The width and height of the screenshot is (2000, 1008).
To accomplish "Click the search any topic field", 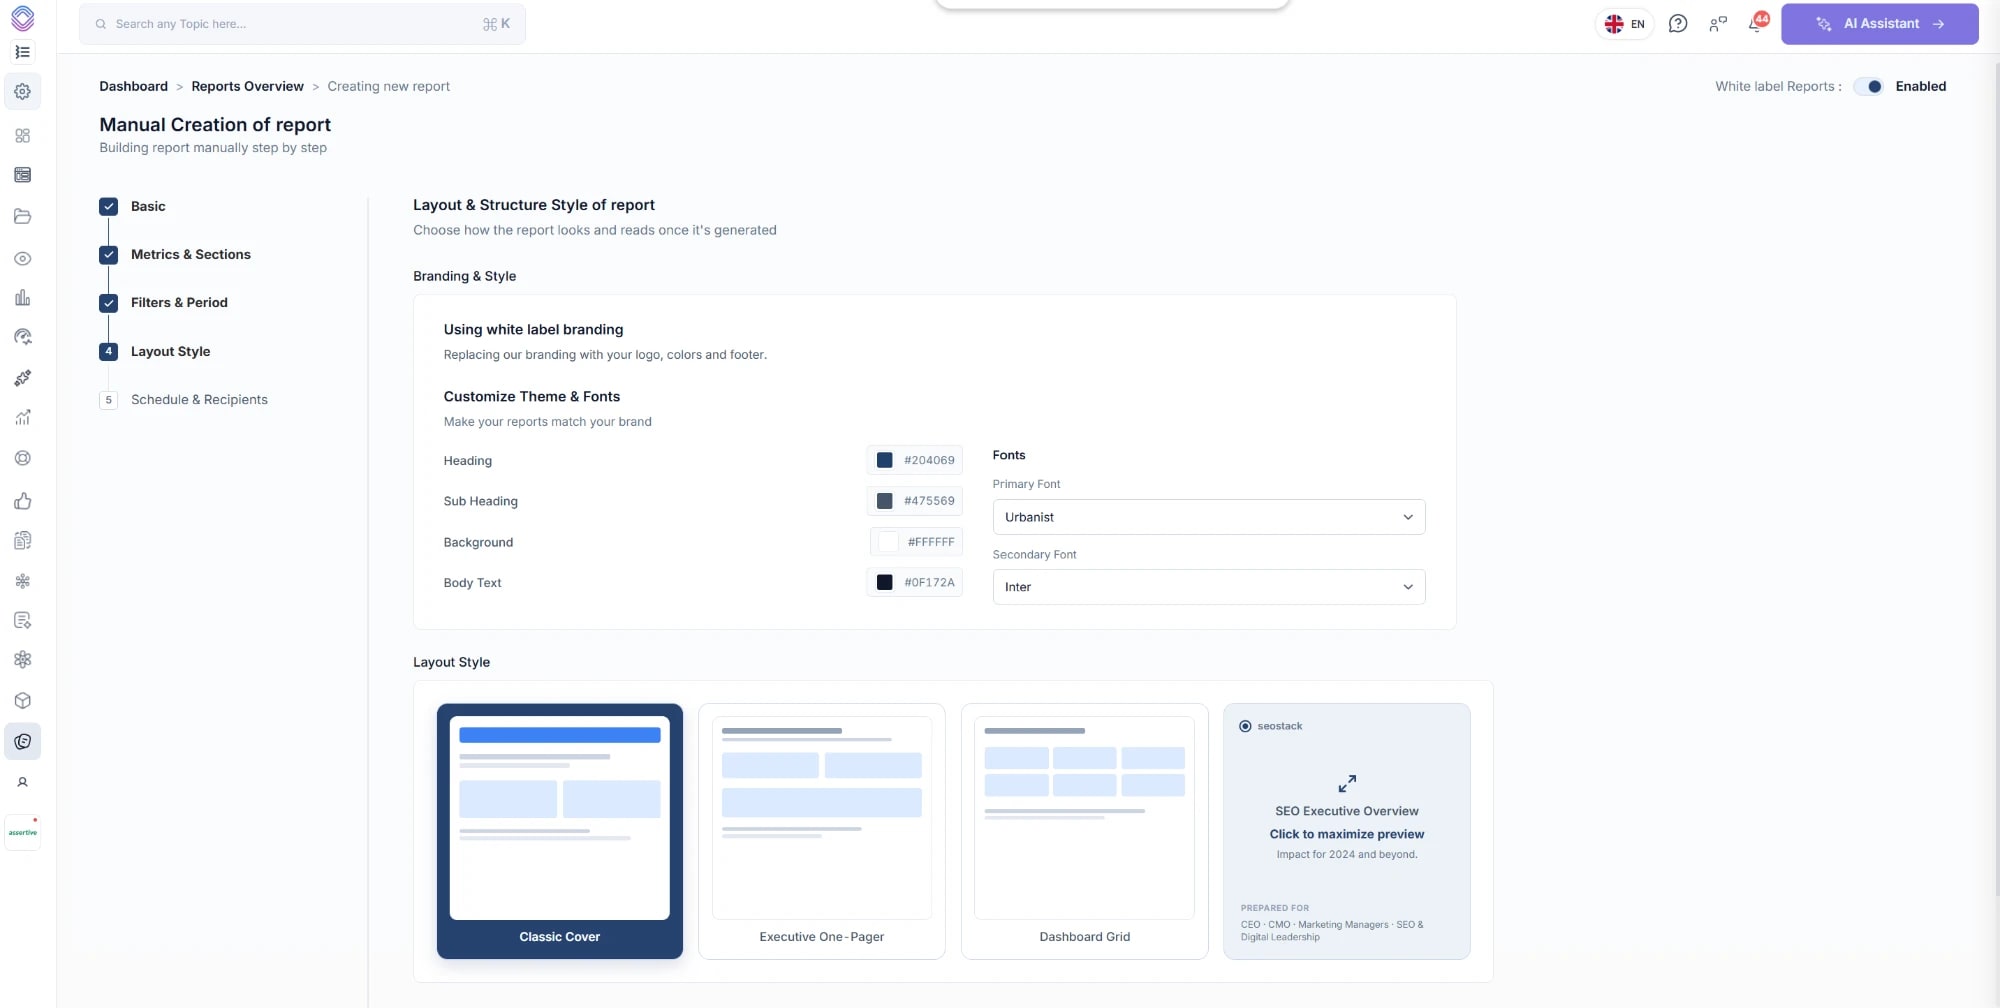I will point(302,24).
